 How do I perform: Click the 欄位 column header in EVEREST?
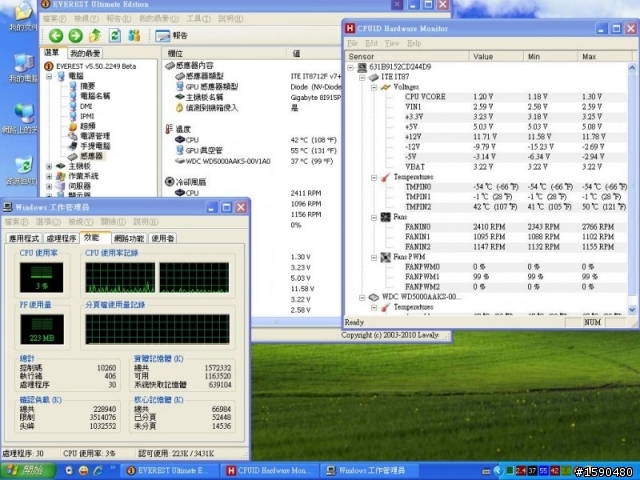[225, 53]
